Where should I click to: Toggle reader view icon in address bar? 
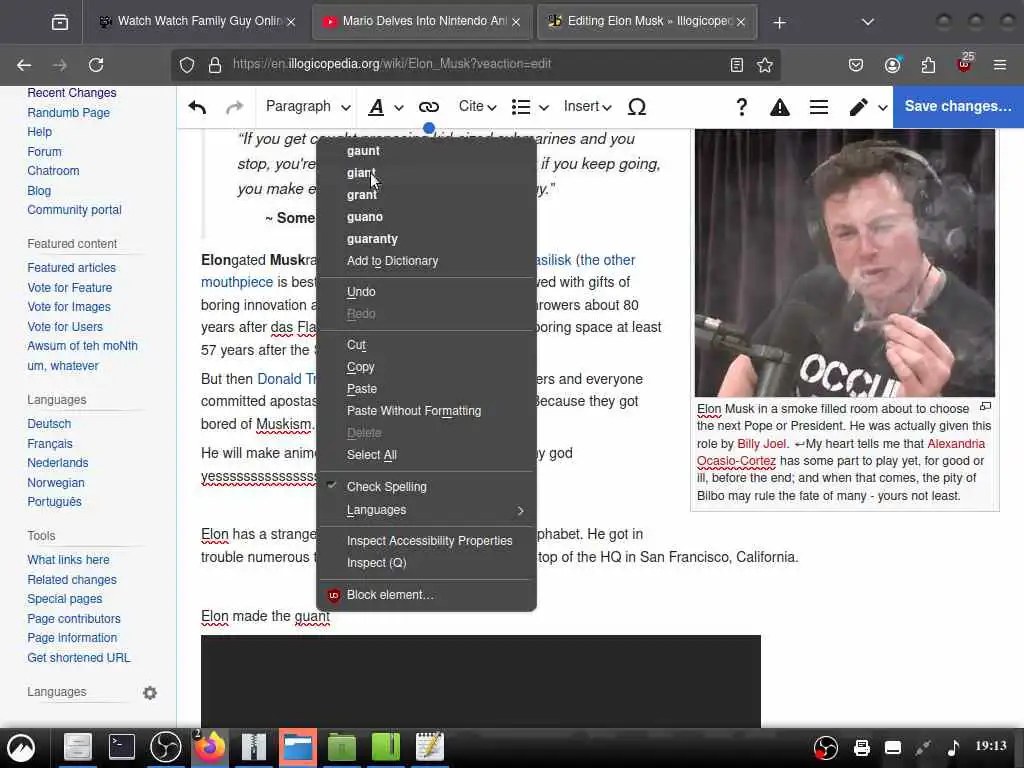point(737,65)
